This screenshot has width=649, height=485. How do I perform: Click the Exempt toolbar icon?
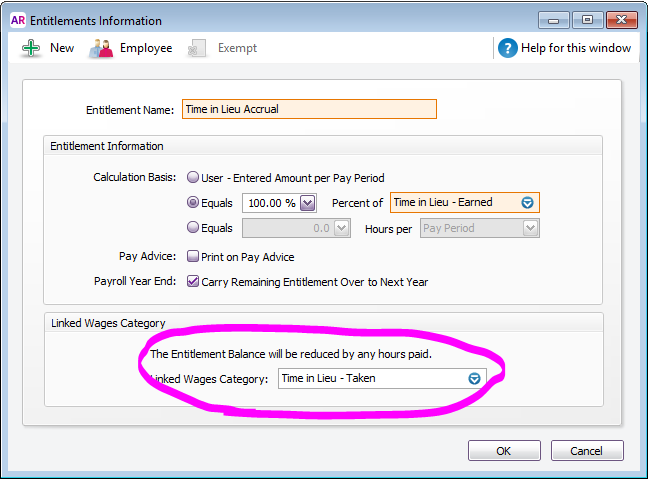pos(197,48)
